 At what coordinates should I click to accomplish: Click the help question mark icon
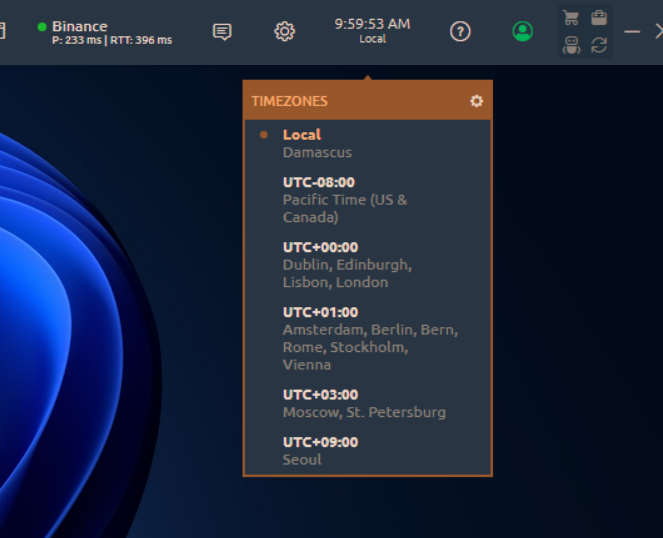pos(460,32)
